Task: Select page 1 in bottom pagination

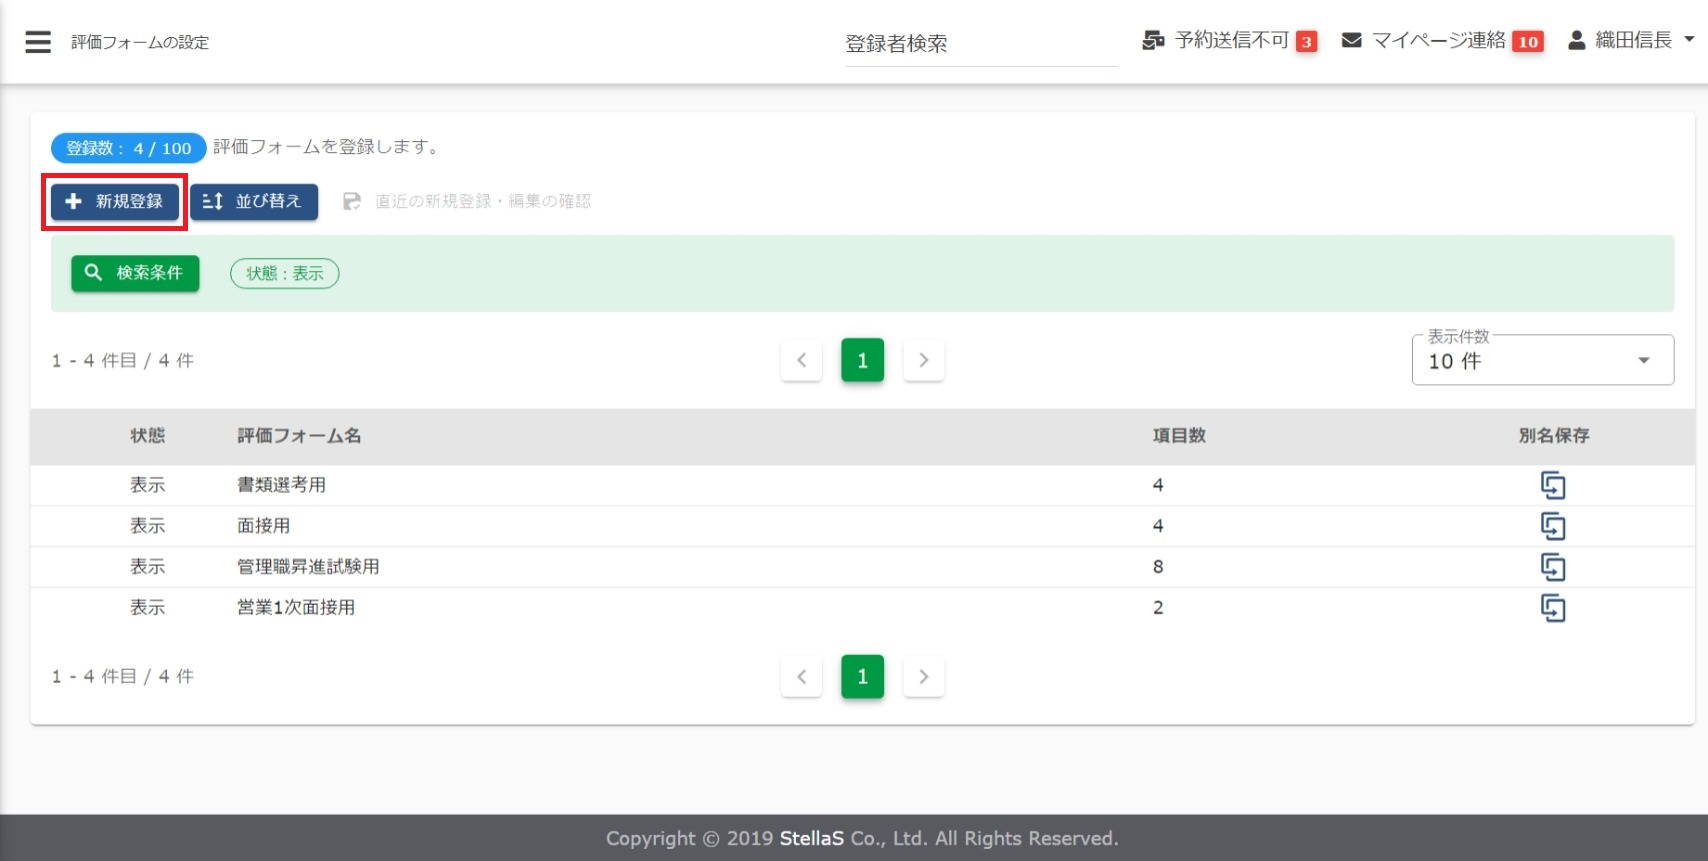Action: (x=862, y=677)
